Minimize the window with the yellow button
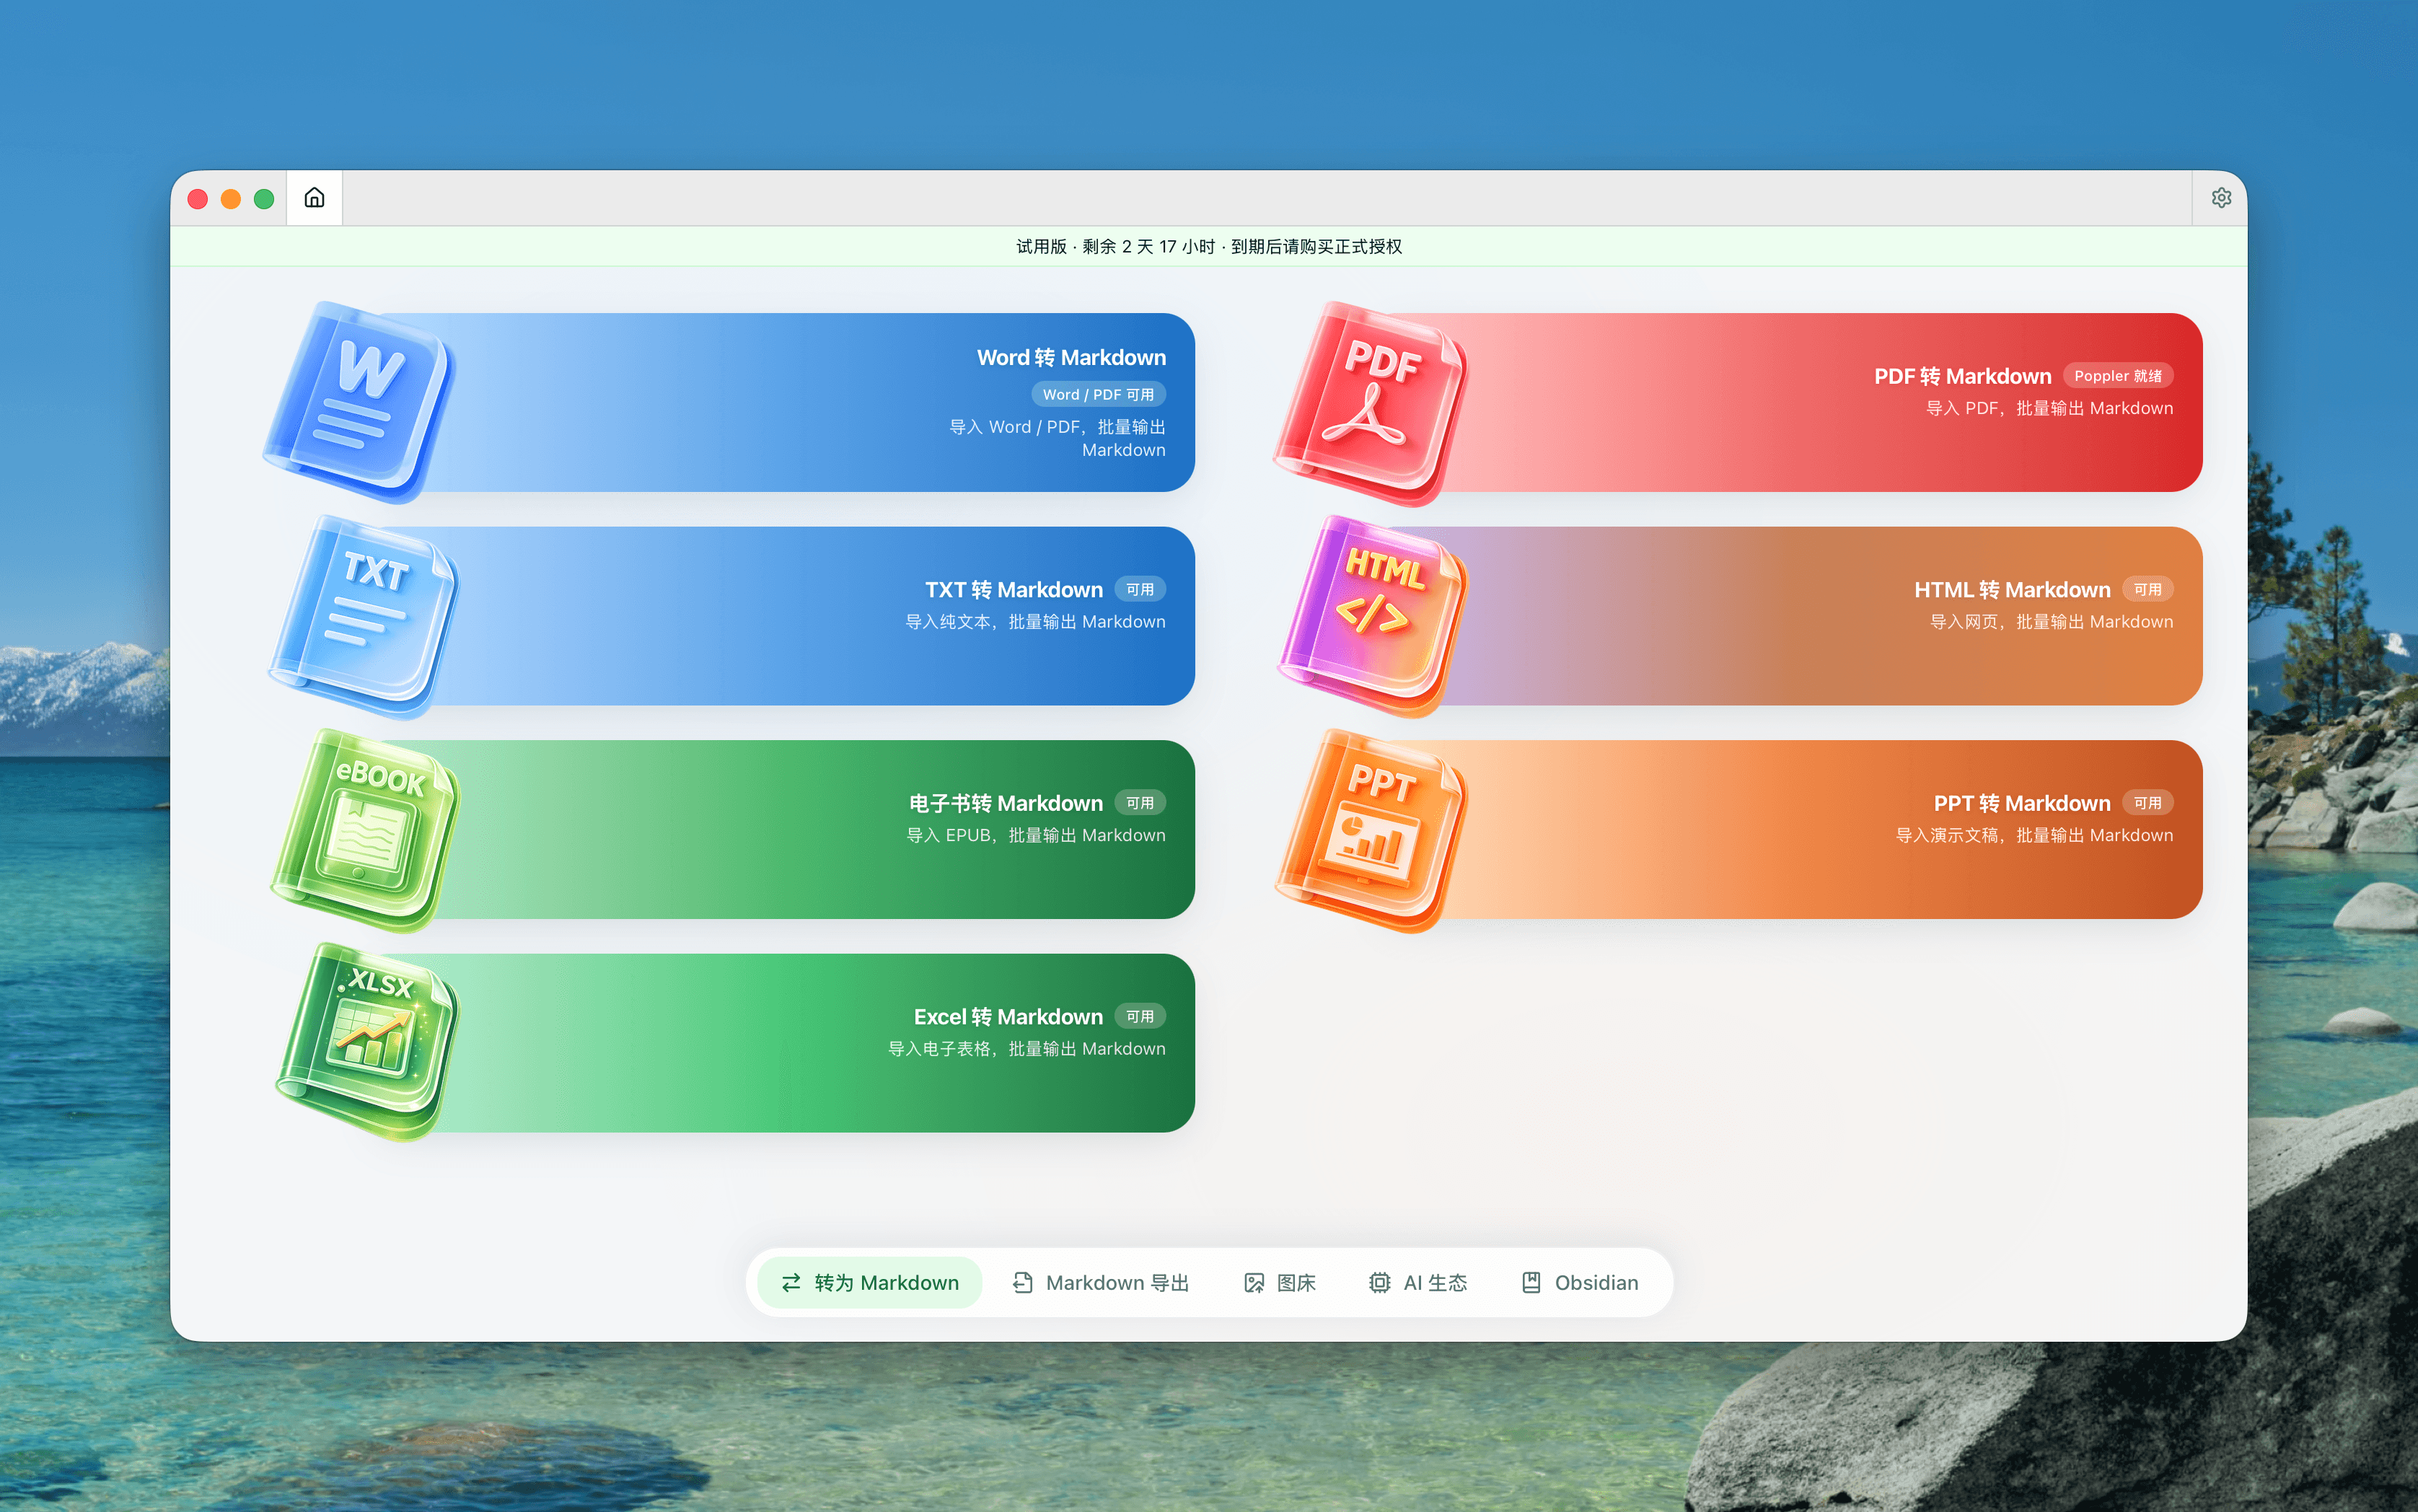This screenshot has height=1512, width=2418. pyautogui.click(x=231, y=199)
